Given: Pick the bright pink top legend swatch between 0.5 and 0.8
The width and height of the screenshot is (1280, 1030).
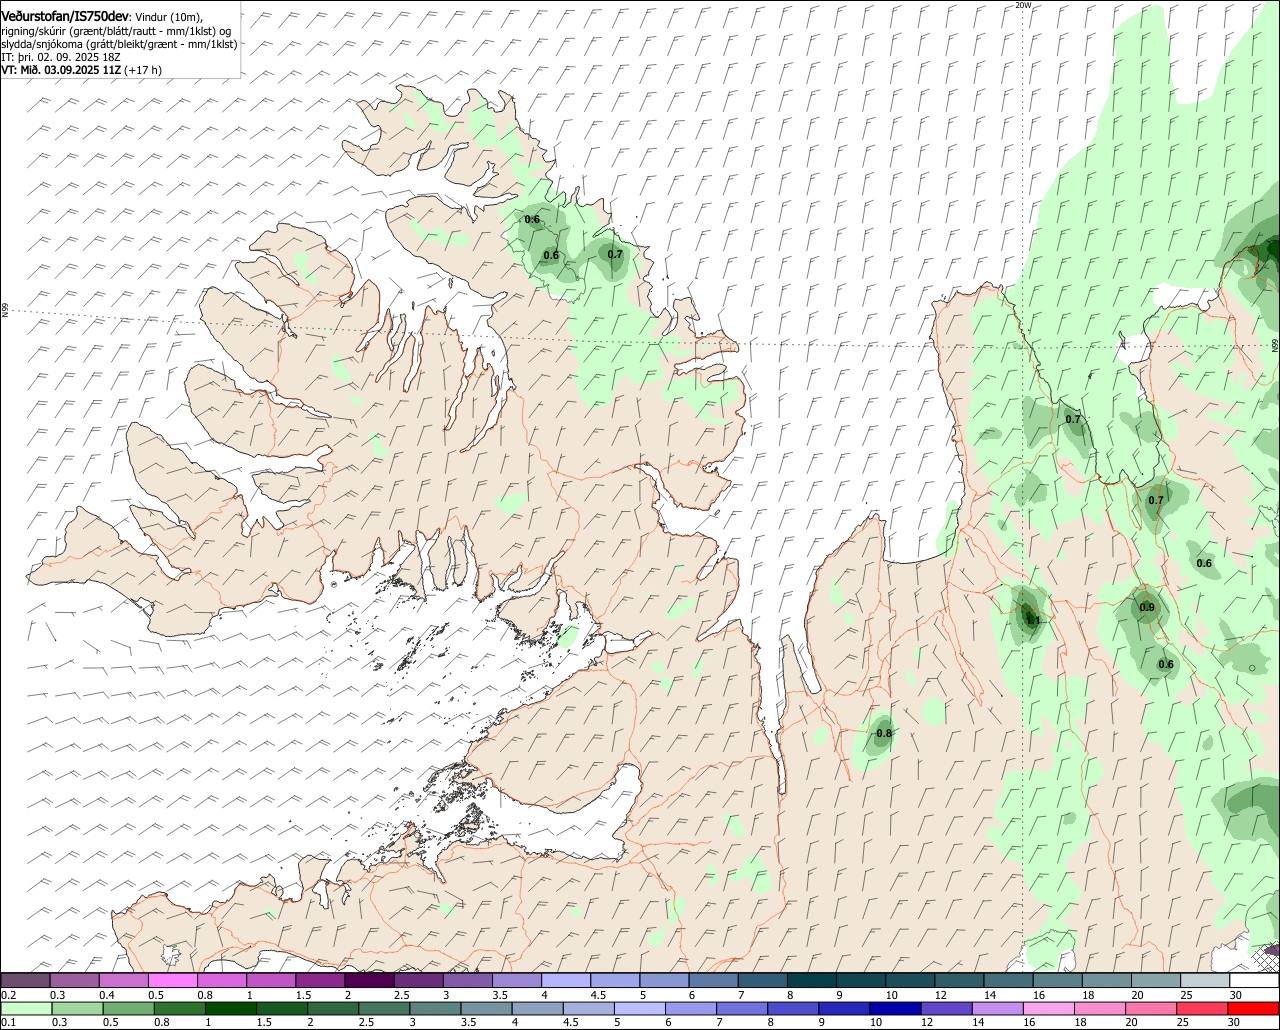Looking at the screenshot, I should [172, 981].
